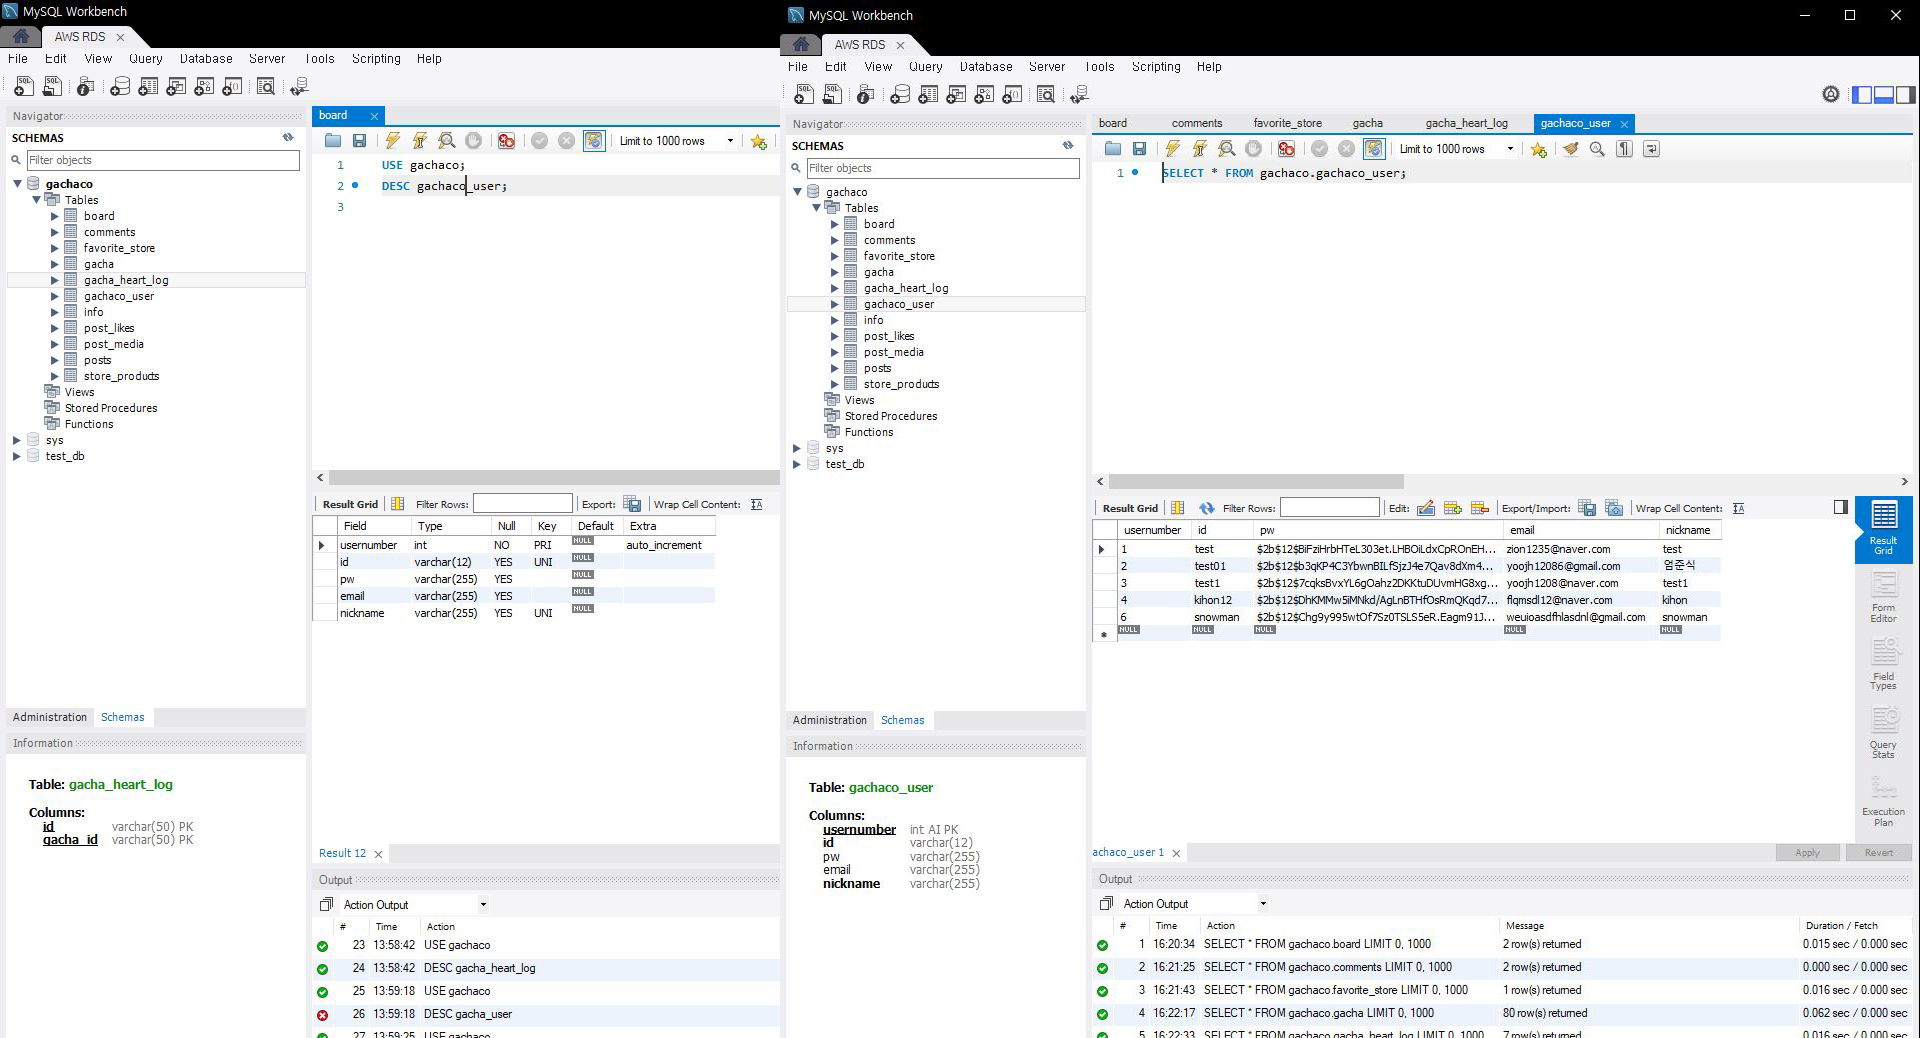
Task: Refresh result grid data in right window
Action: coord(1207,508)
